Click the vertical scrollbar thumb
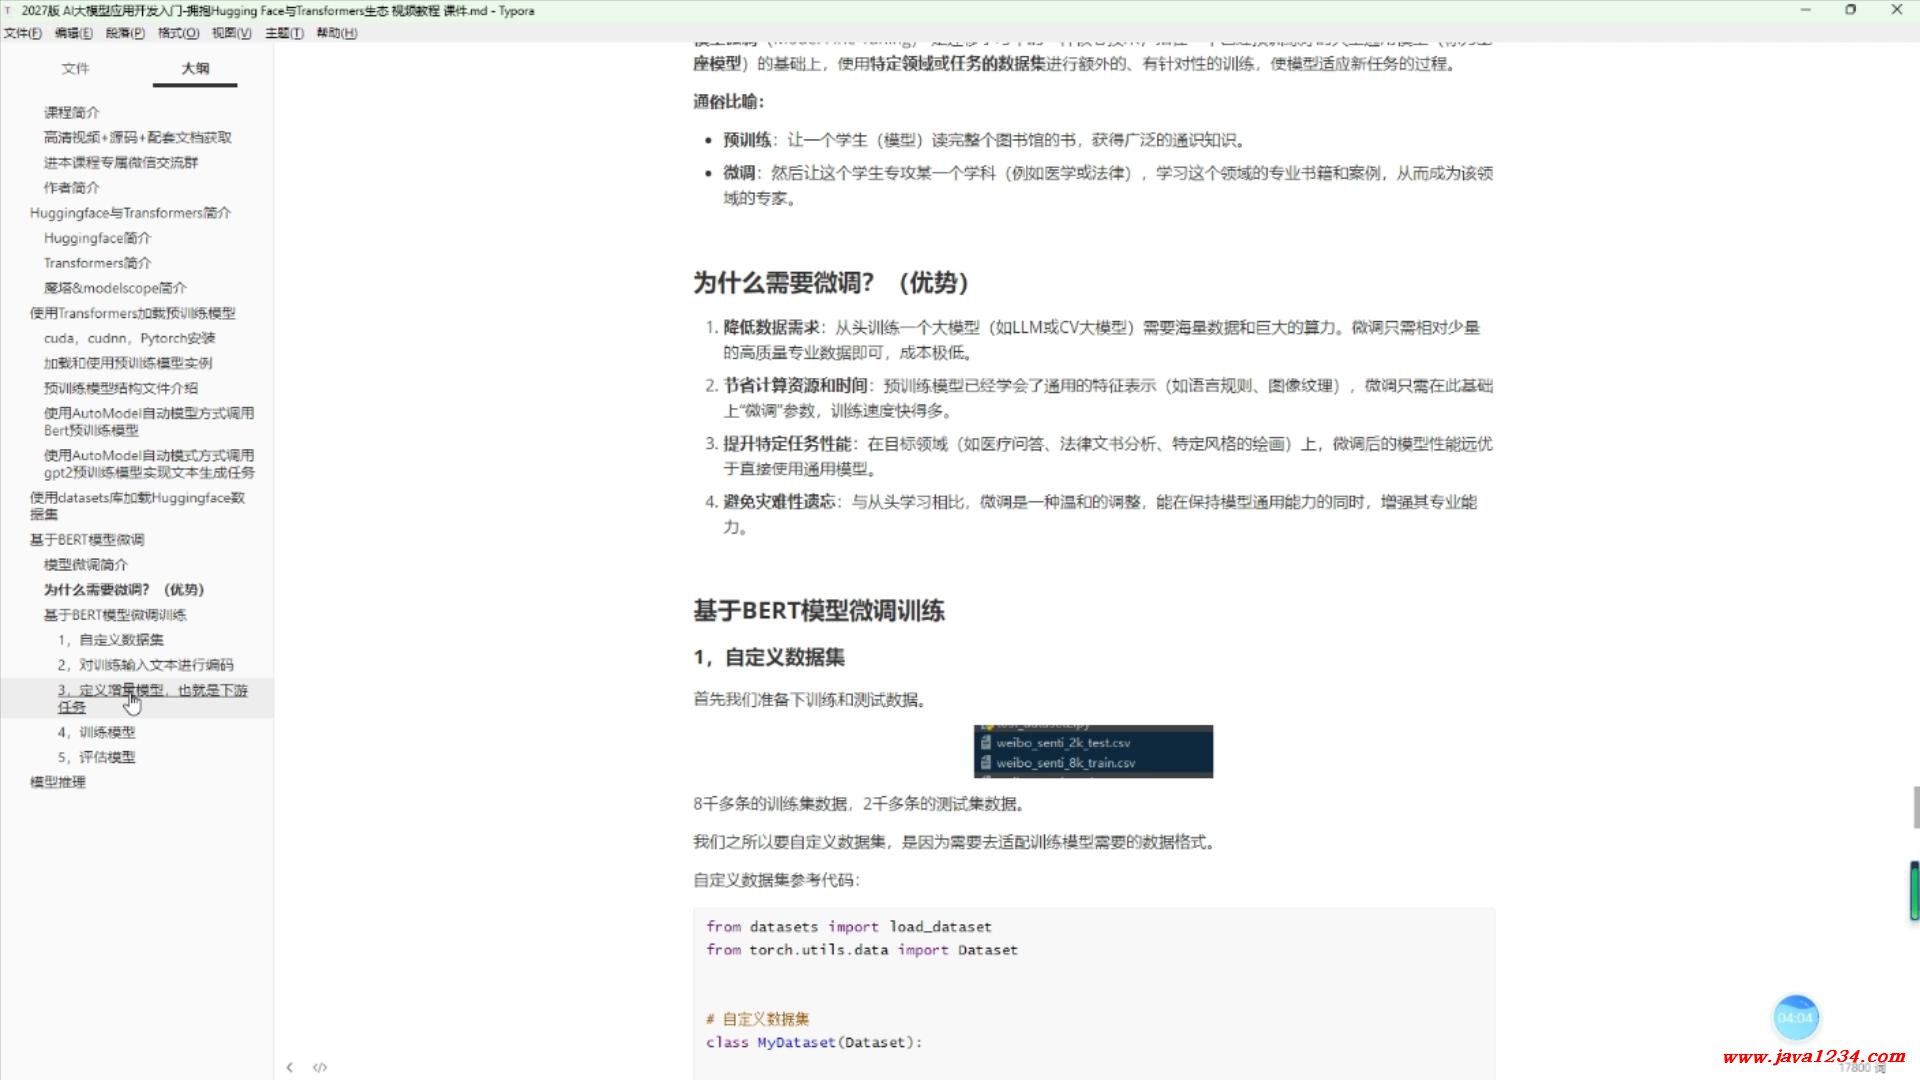 point(1915,807)
